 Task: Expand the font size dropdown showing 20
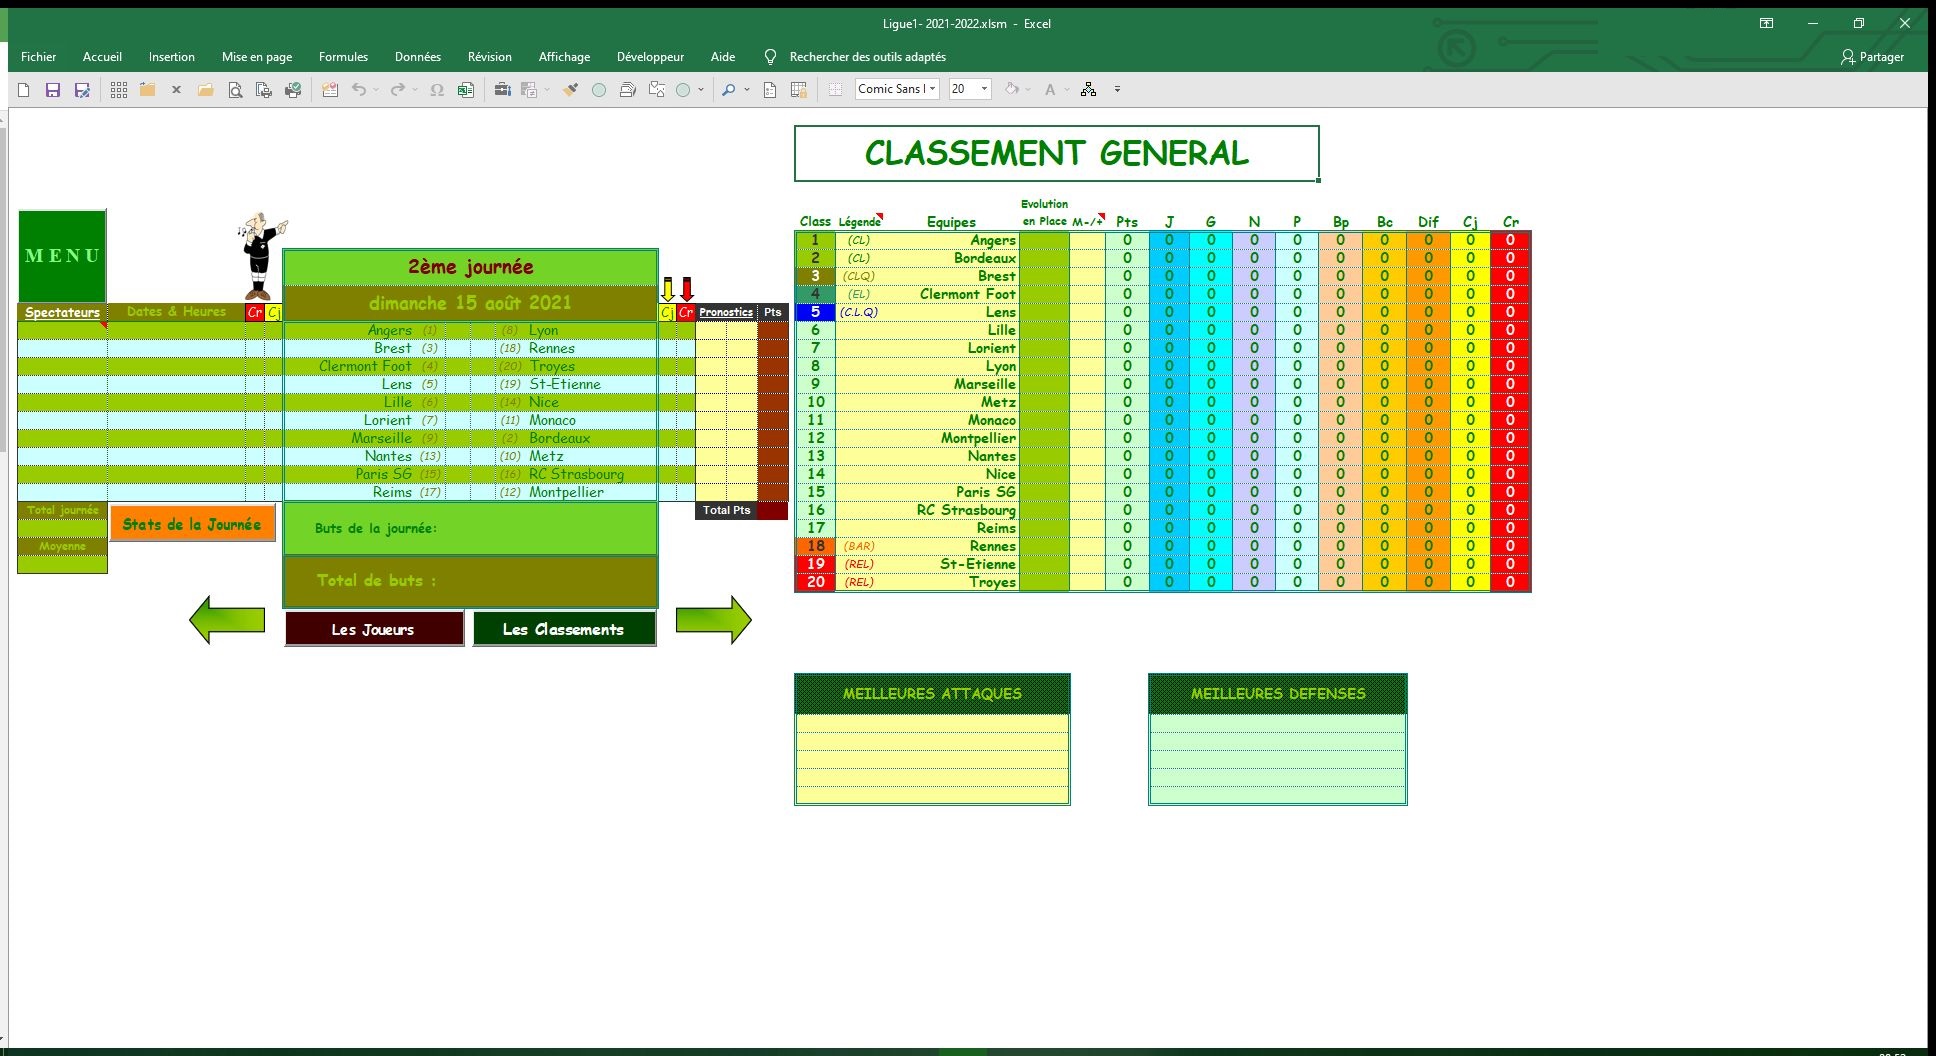984,89
